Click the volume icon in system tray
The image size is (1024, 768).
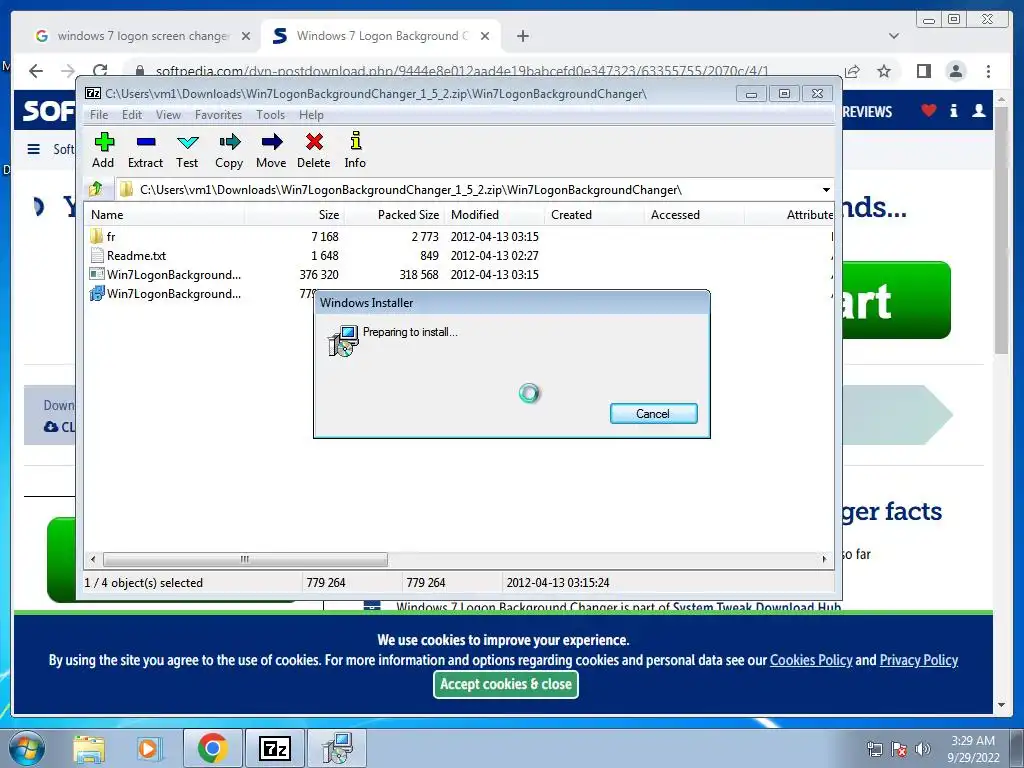pyautogui.click(x=923, y=749)
